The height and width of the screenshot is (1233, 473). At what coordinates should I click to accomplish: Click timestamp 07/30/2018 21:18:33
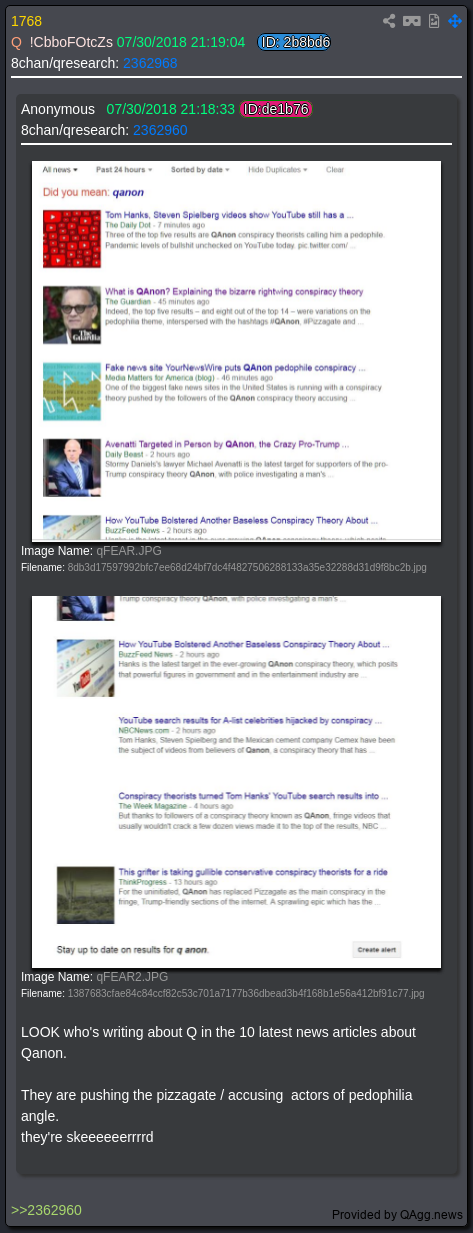171,109
